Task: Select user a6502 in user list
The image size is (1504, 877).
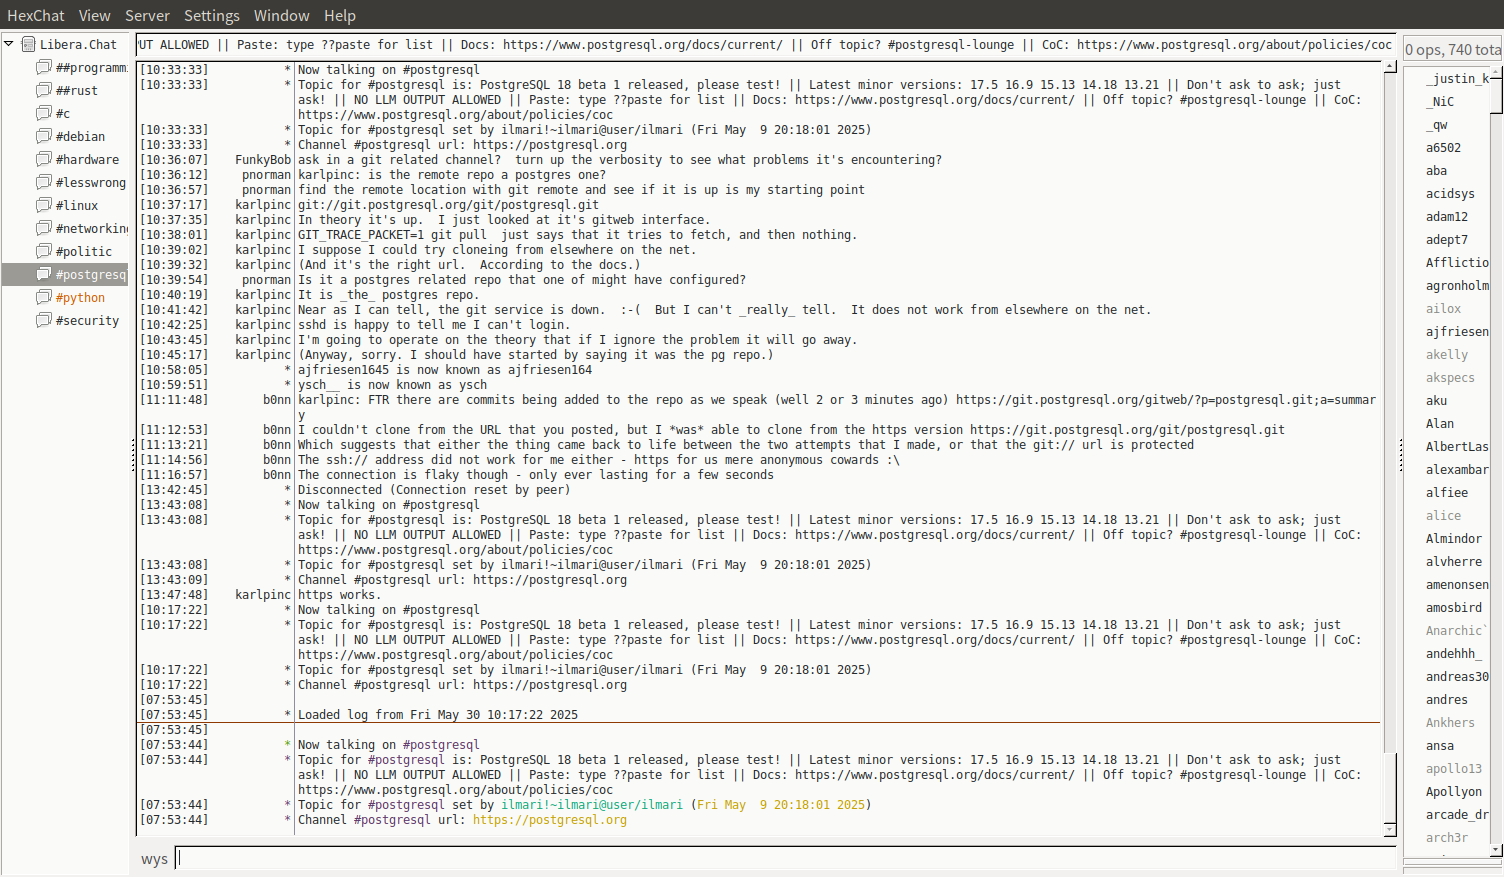Action: pyautogui.click(x=1443, y=147)
